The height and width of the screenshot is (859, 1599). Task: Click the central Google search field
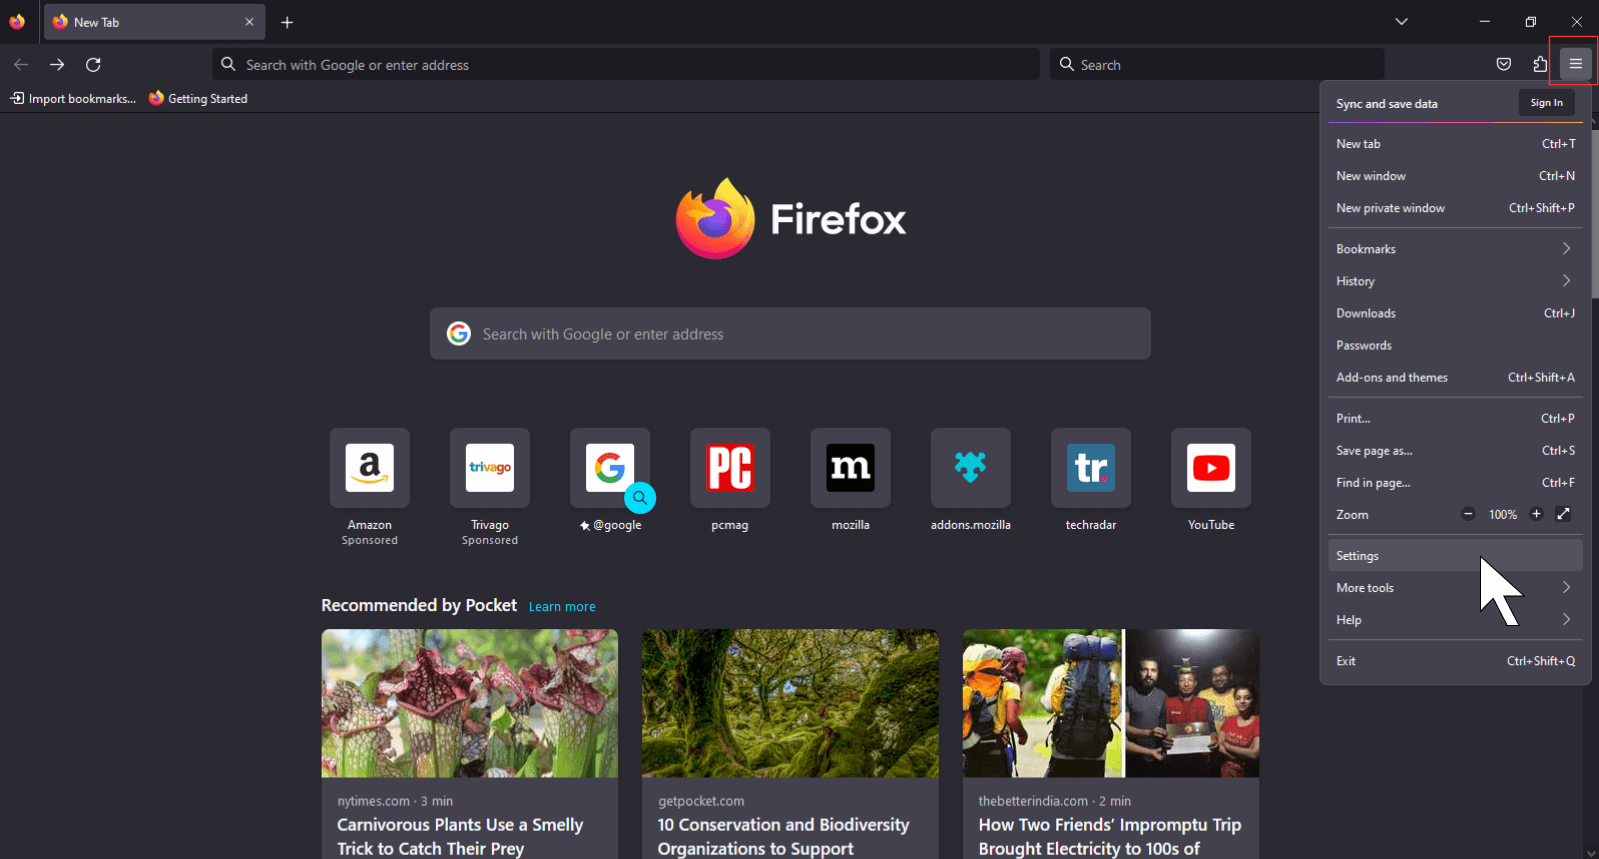790,333
